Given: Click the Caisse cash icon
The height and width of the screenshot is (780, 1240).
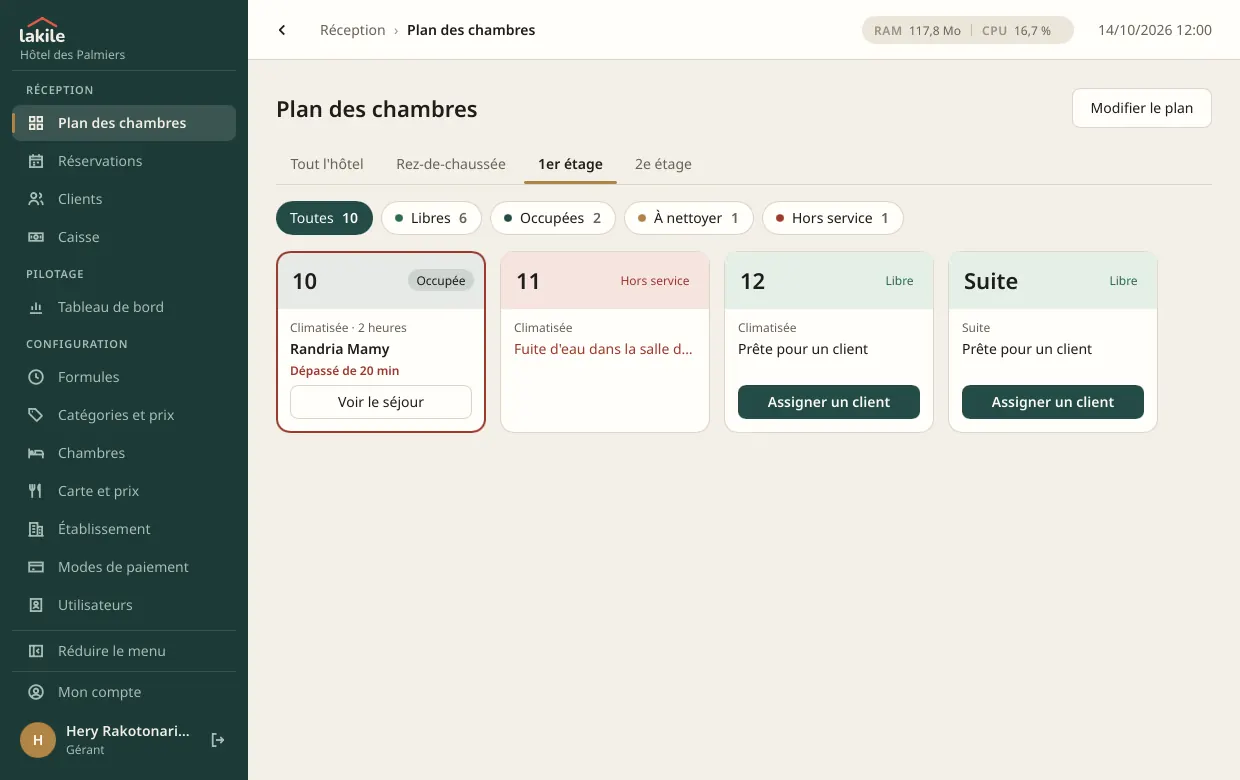Looking at the screenshot, I should (x=36, y=237).
